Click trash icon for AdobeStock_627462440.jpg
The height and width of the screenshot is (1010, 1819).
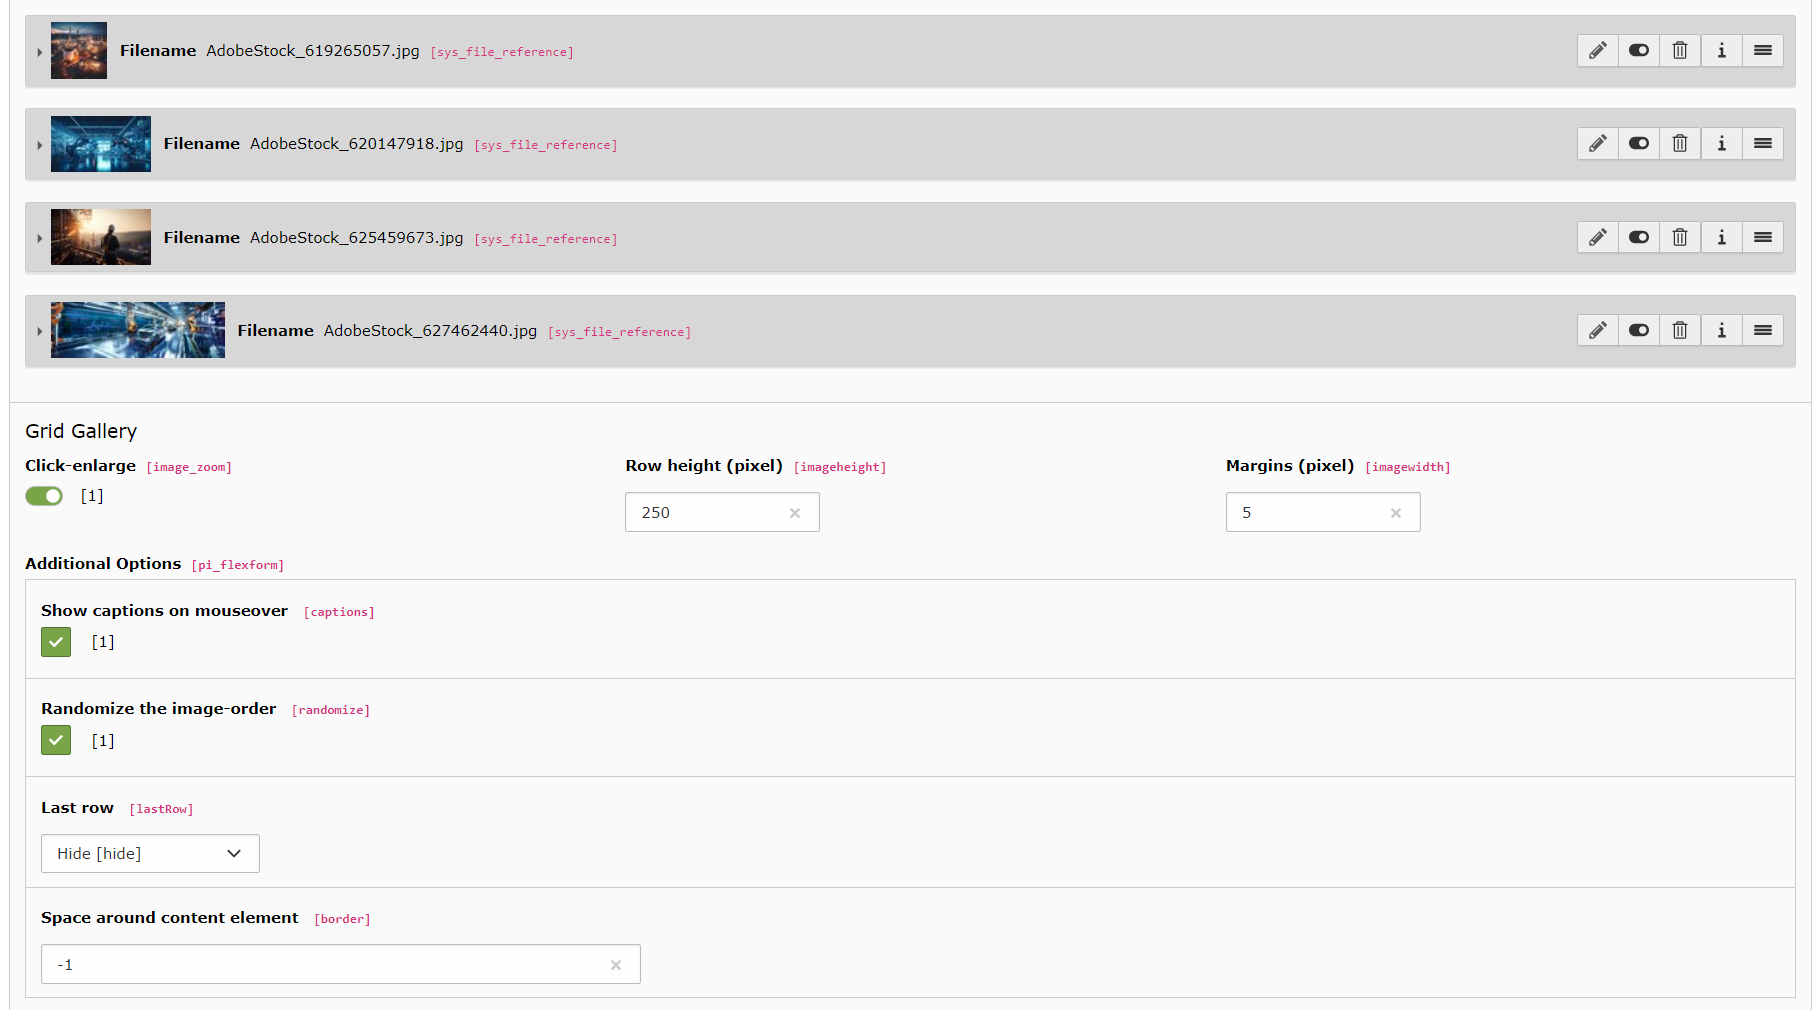(x=1680, y=331)
